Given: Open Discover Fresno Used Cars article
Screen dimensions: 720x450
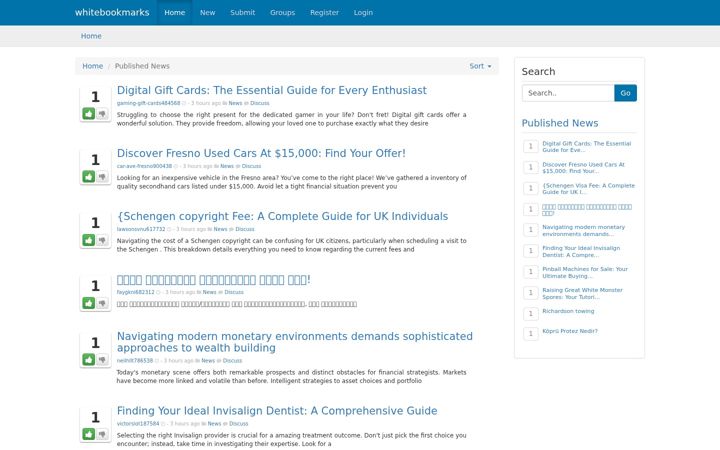Looking at the screenshot, I should [x=261, y=153].
